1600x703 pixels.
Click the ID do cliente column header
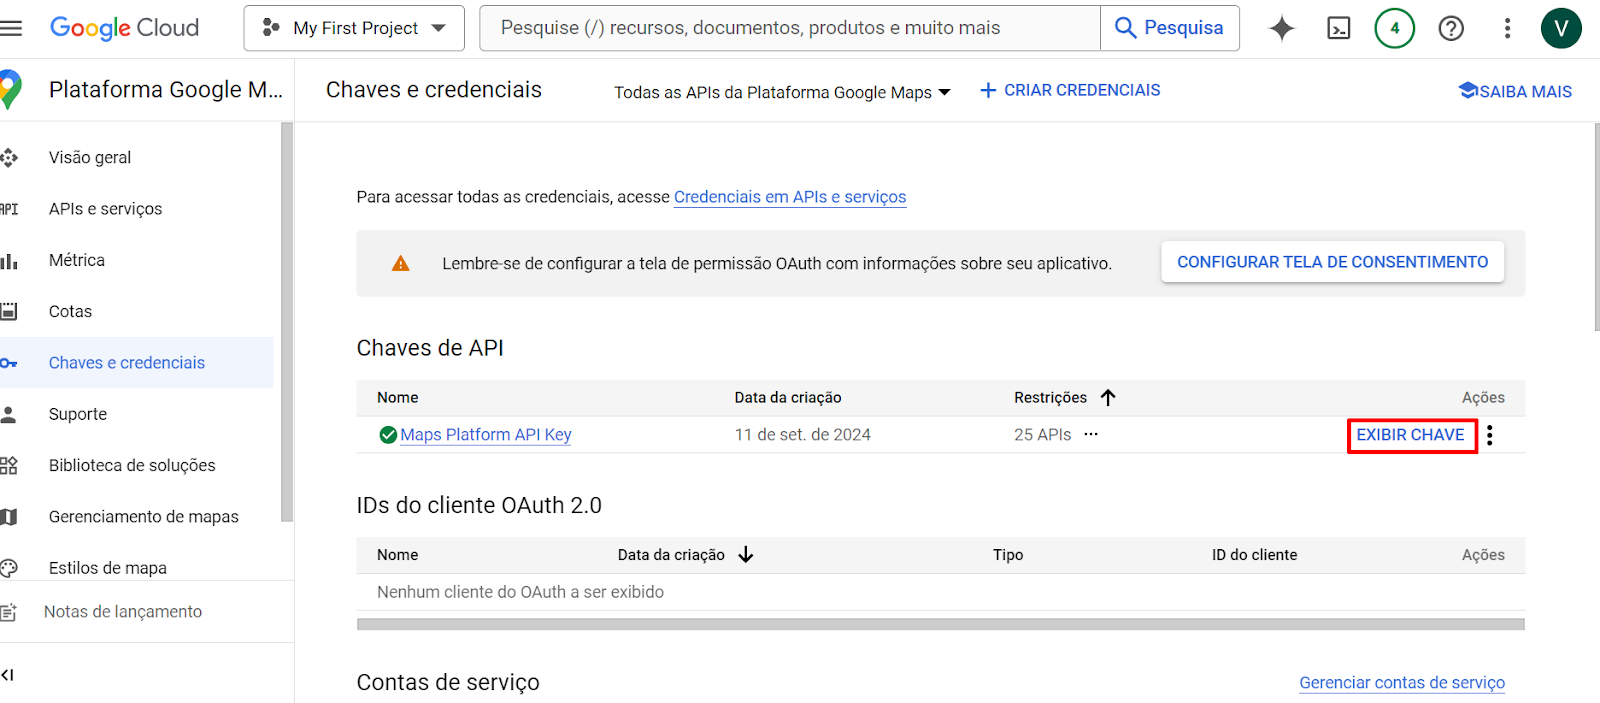pyautogui.click(x=1255, y=554)
